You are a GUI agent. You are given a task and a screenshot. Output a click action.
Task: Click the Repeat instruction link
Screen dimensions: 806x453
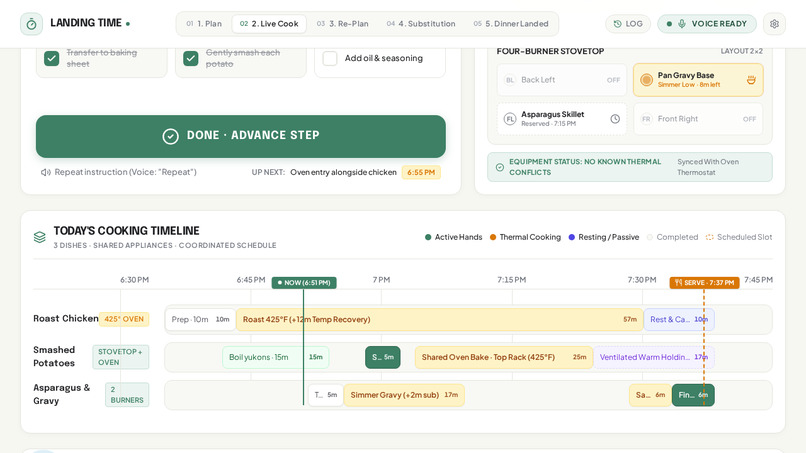click(119, 172)
